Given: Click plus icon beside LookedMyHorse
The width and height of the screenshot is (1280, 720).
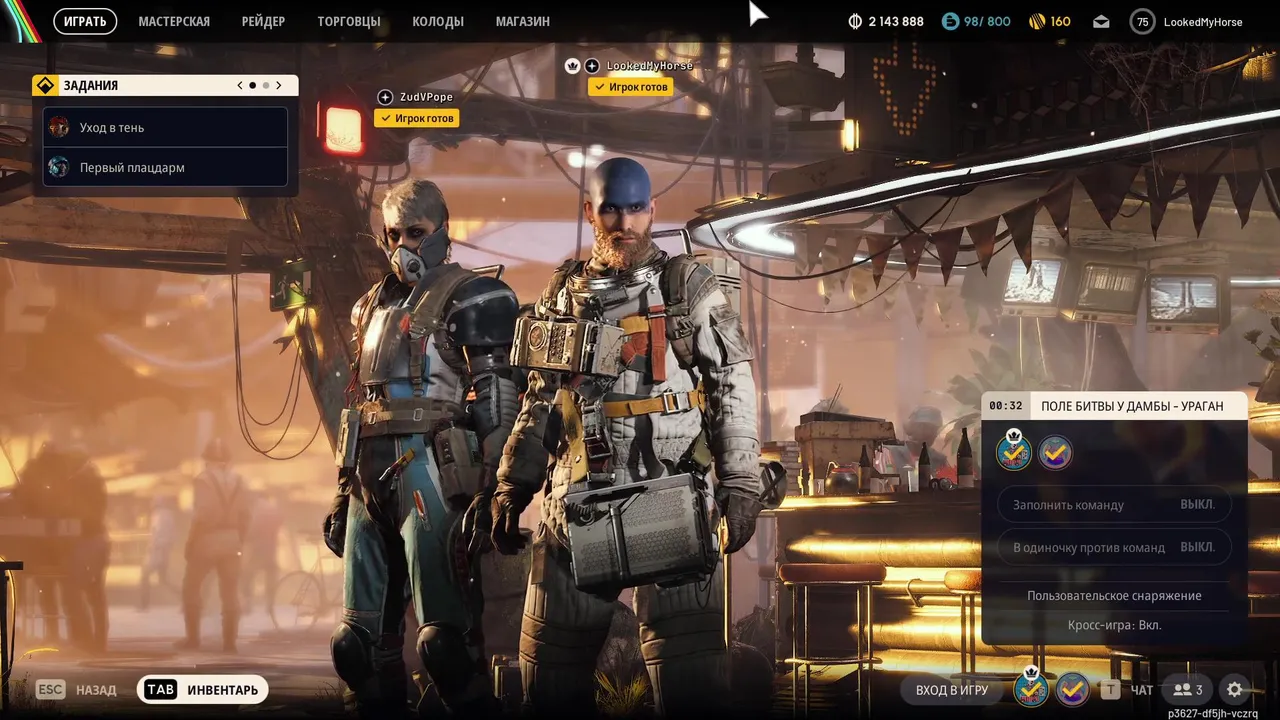Looking at the screenshot, I should click(x=592, y=66).
